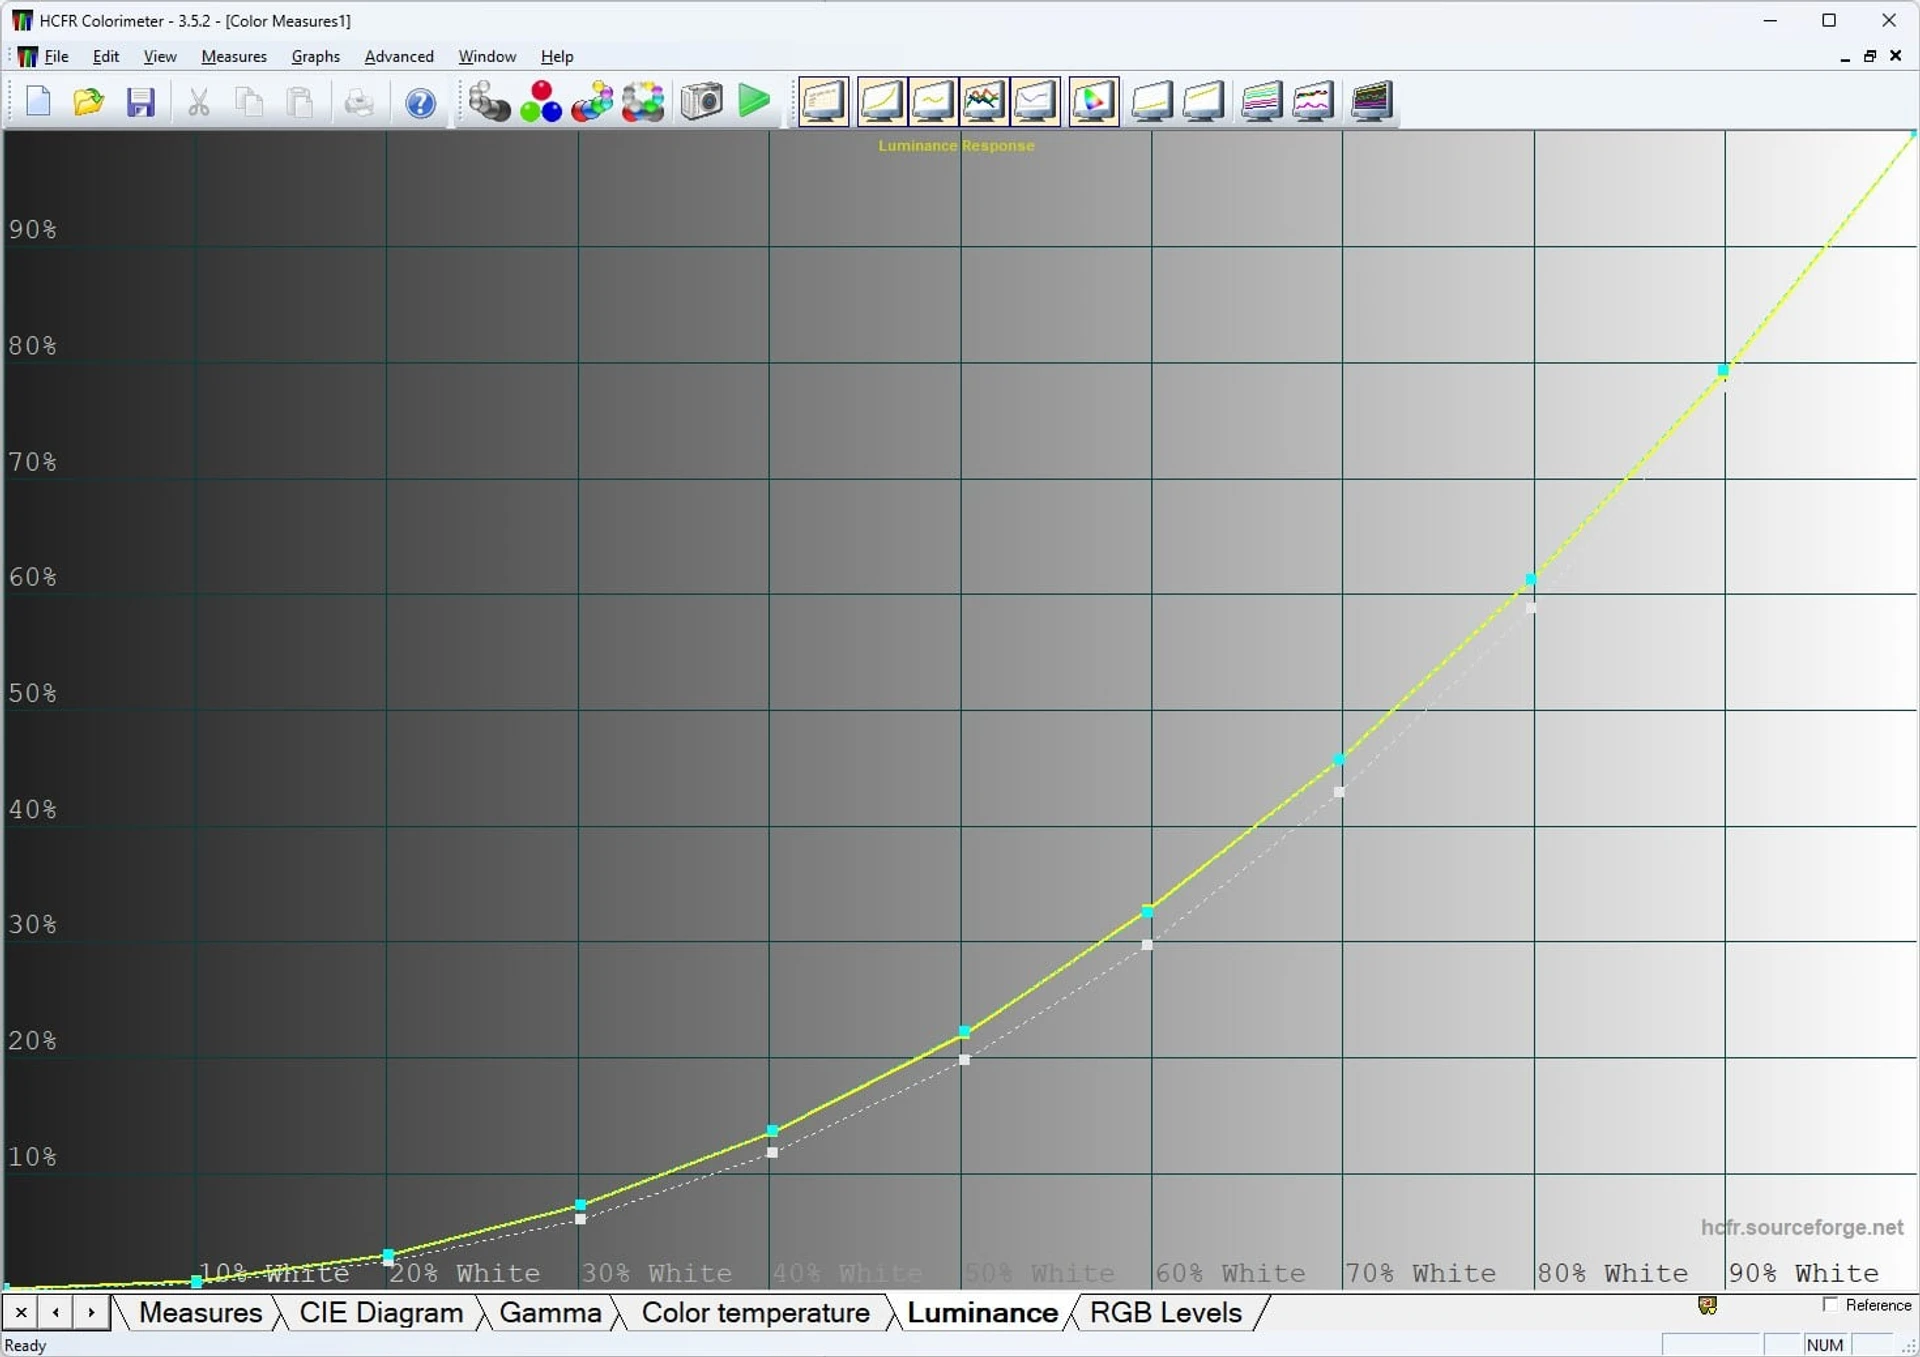Click the HCFR Colorimeter title bar app icon
1920x1357 pixels.
point(21,20)
